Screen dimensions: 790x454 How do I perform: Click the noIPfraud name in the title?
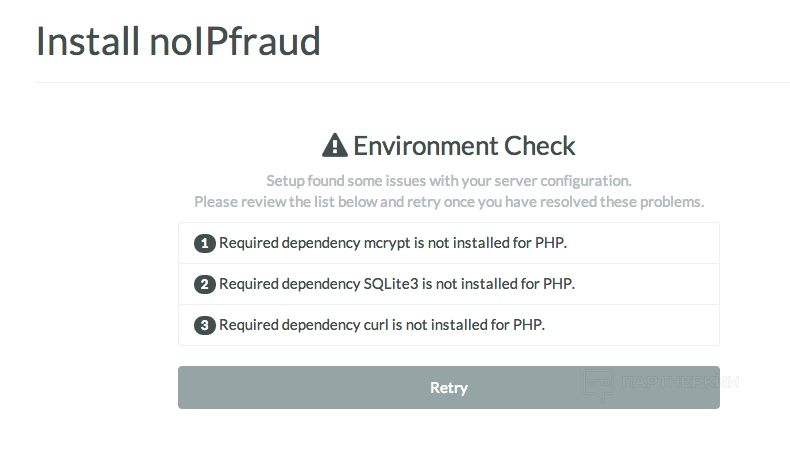click(x=235, y=41)
